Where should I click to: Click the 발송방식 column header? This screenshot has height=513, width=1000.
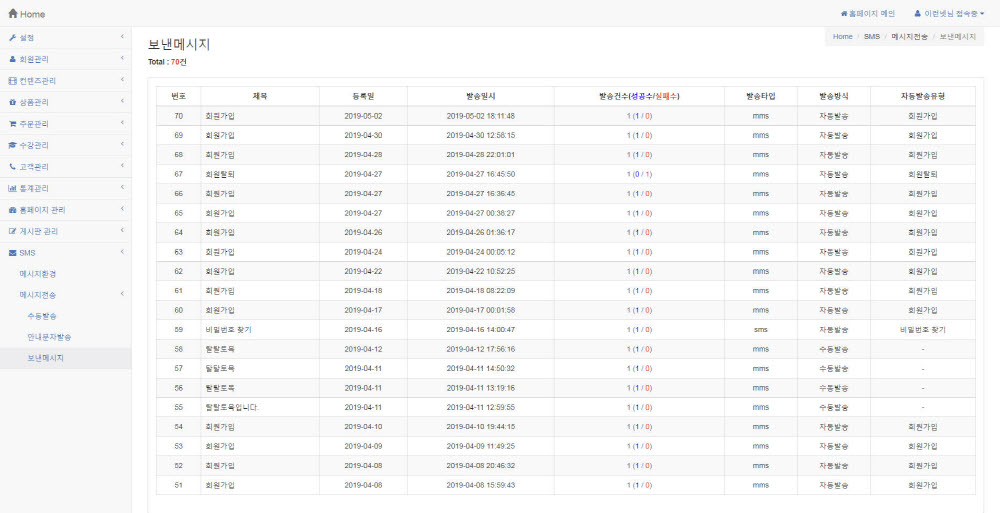click(x=834, y=96)
